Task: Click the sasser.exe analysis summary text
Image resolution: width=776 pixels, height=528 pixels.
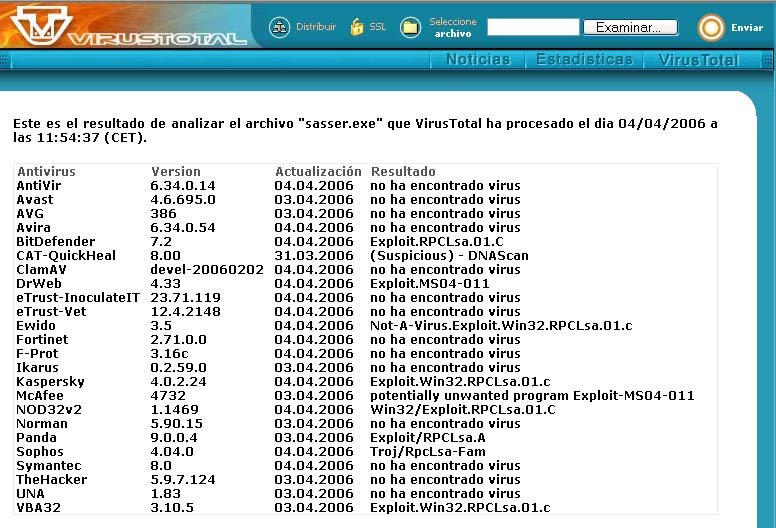Action: pyautogui.click(x=365, y=130)
